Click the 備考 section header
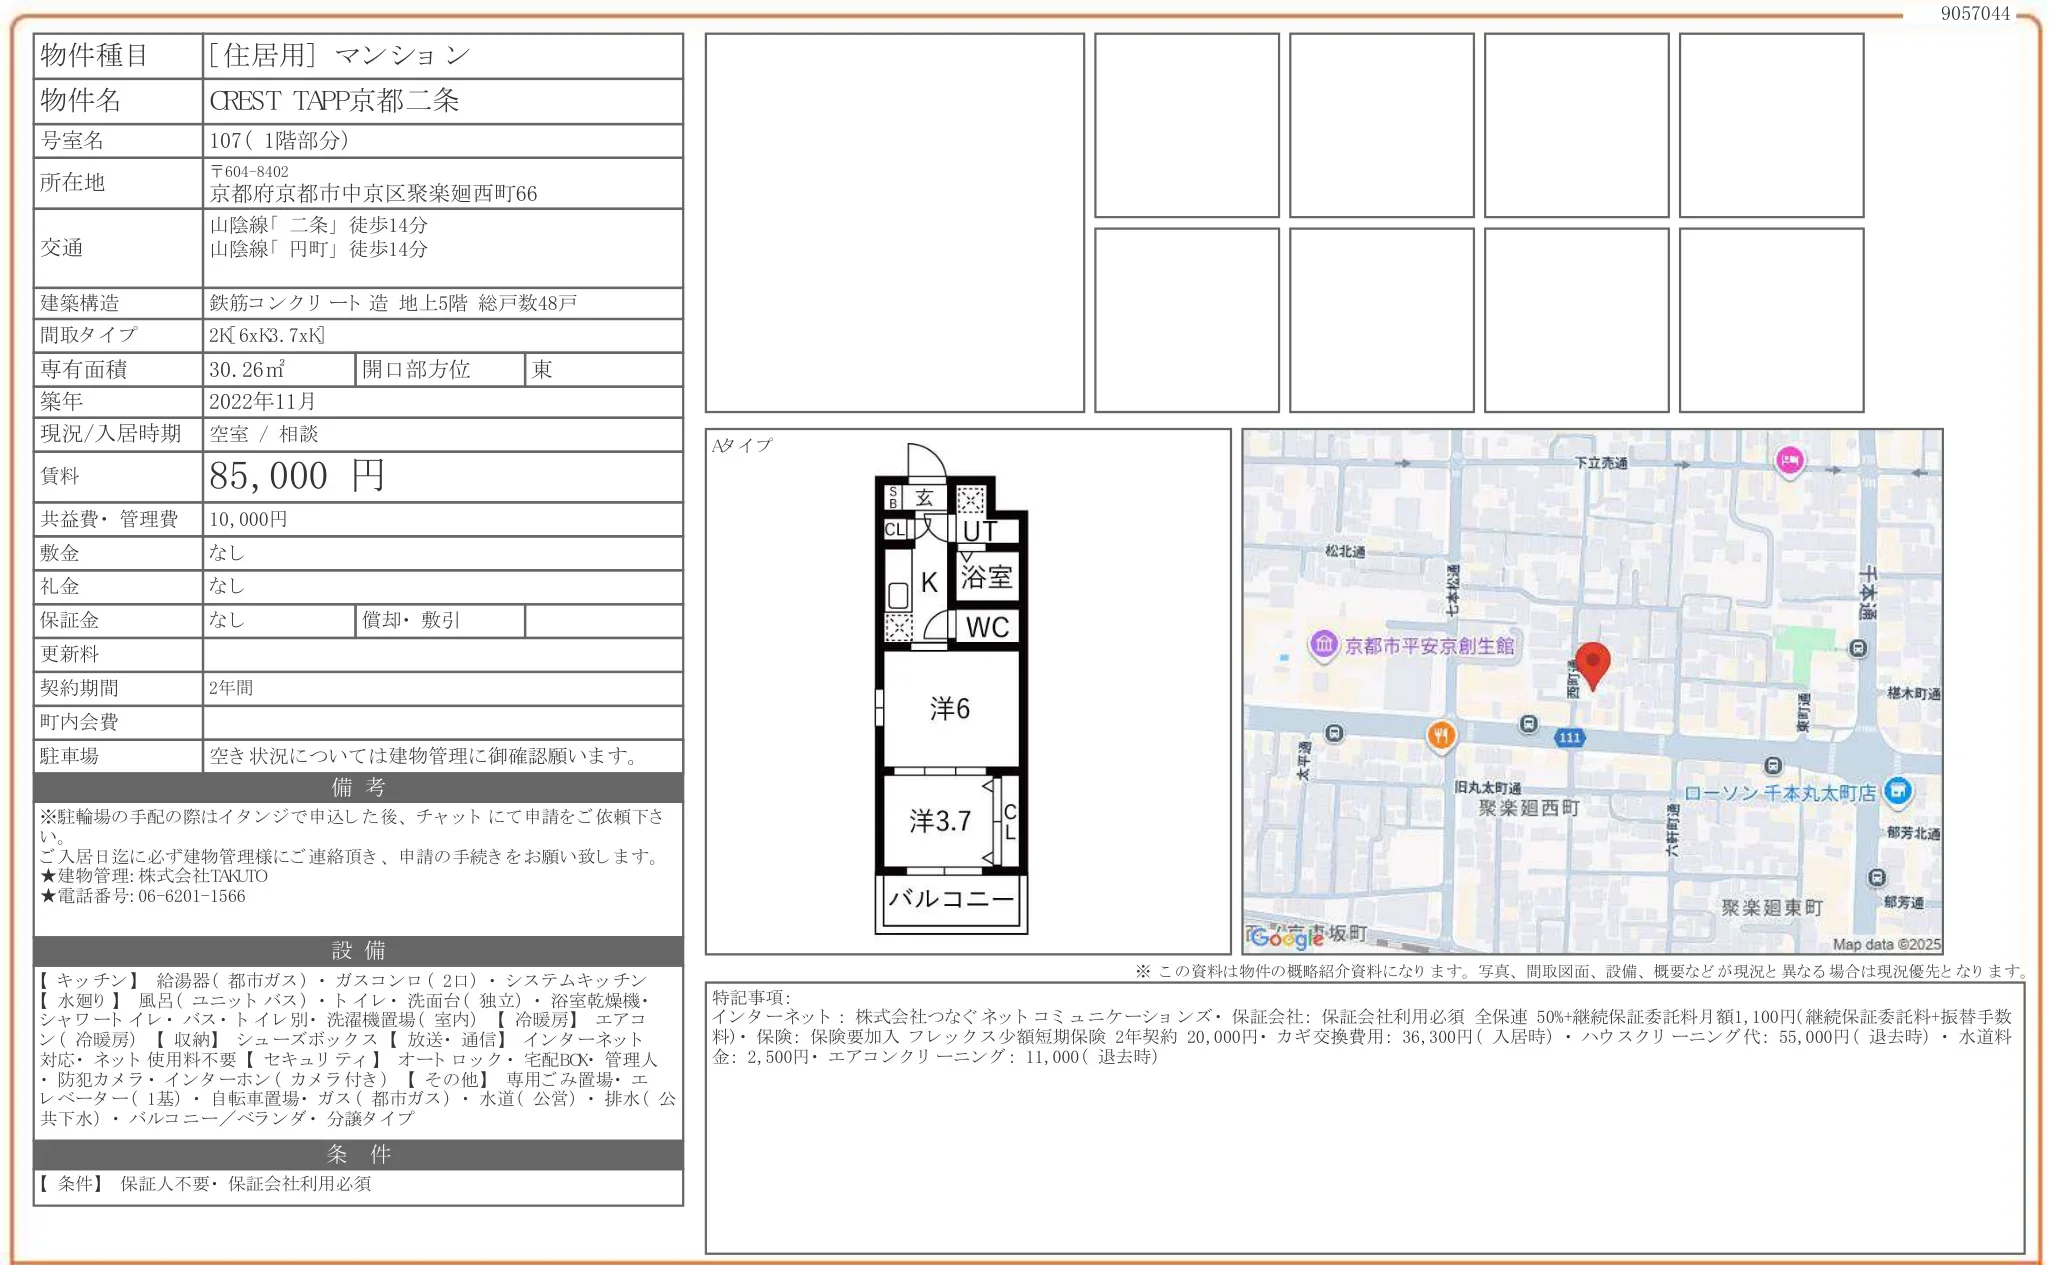Screen dimensions: 2056x1265 355,788
